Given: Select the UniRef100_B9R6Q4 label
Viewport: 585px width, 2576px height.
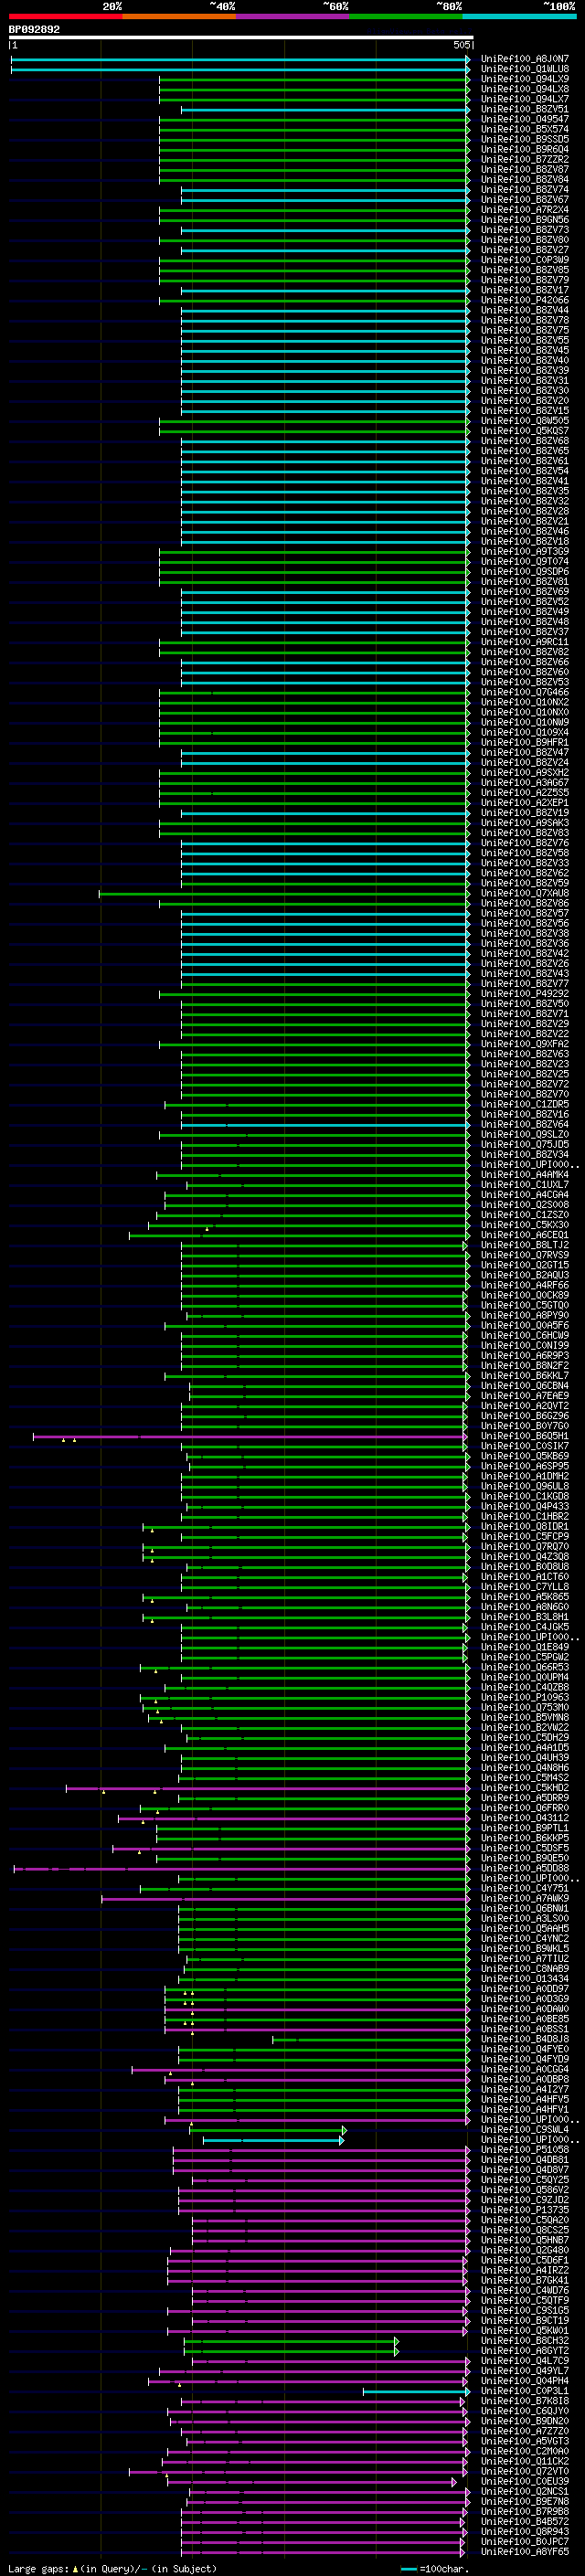Looking at the screenshot, I should coord(525,149).
